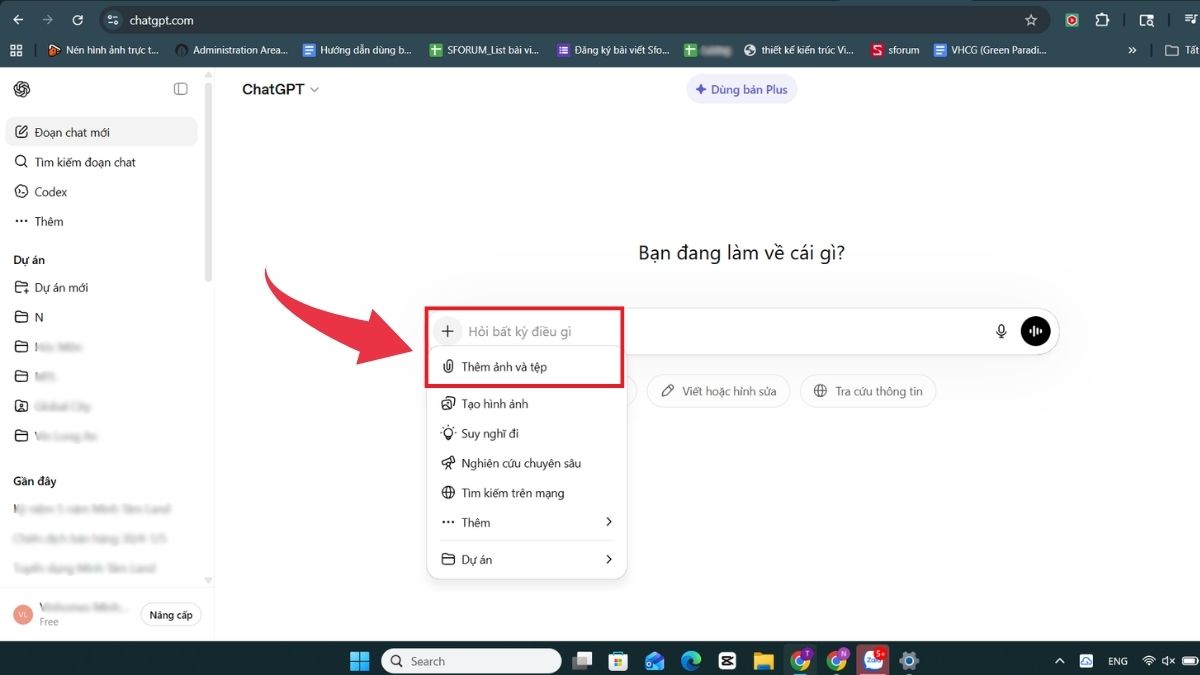Click the Tra cứu thông tin suggestion chip
The height and width of the screenshot is (675, 1200).
click(x=868, y=391)
